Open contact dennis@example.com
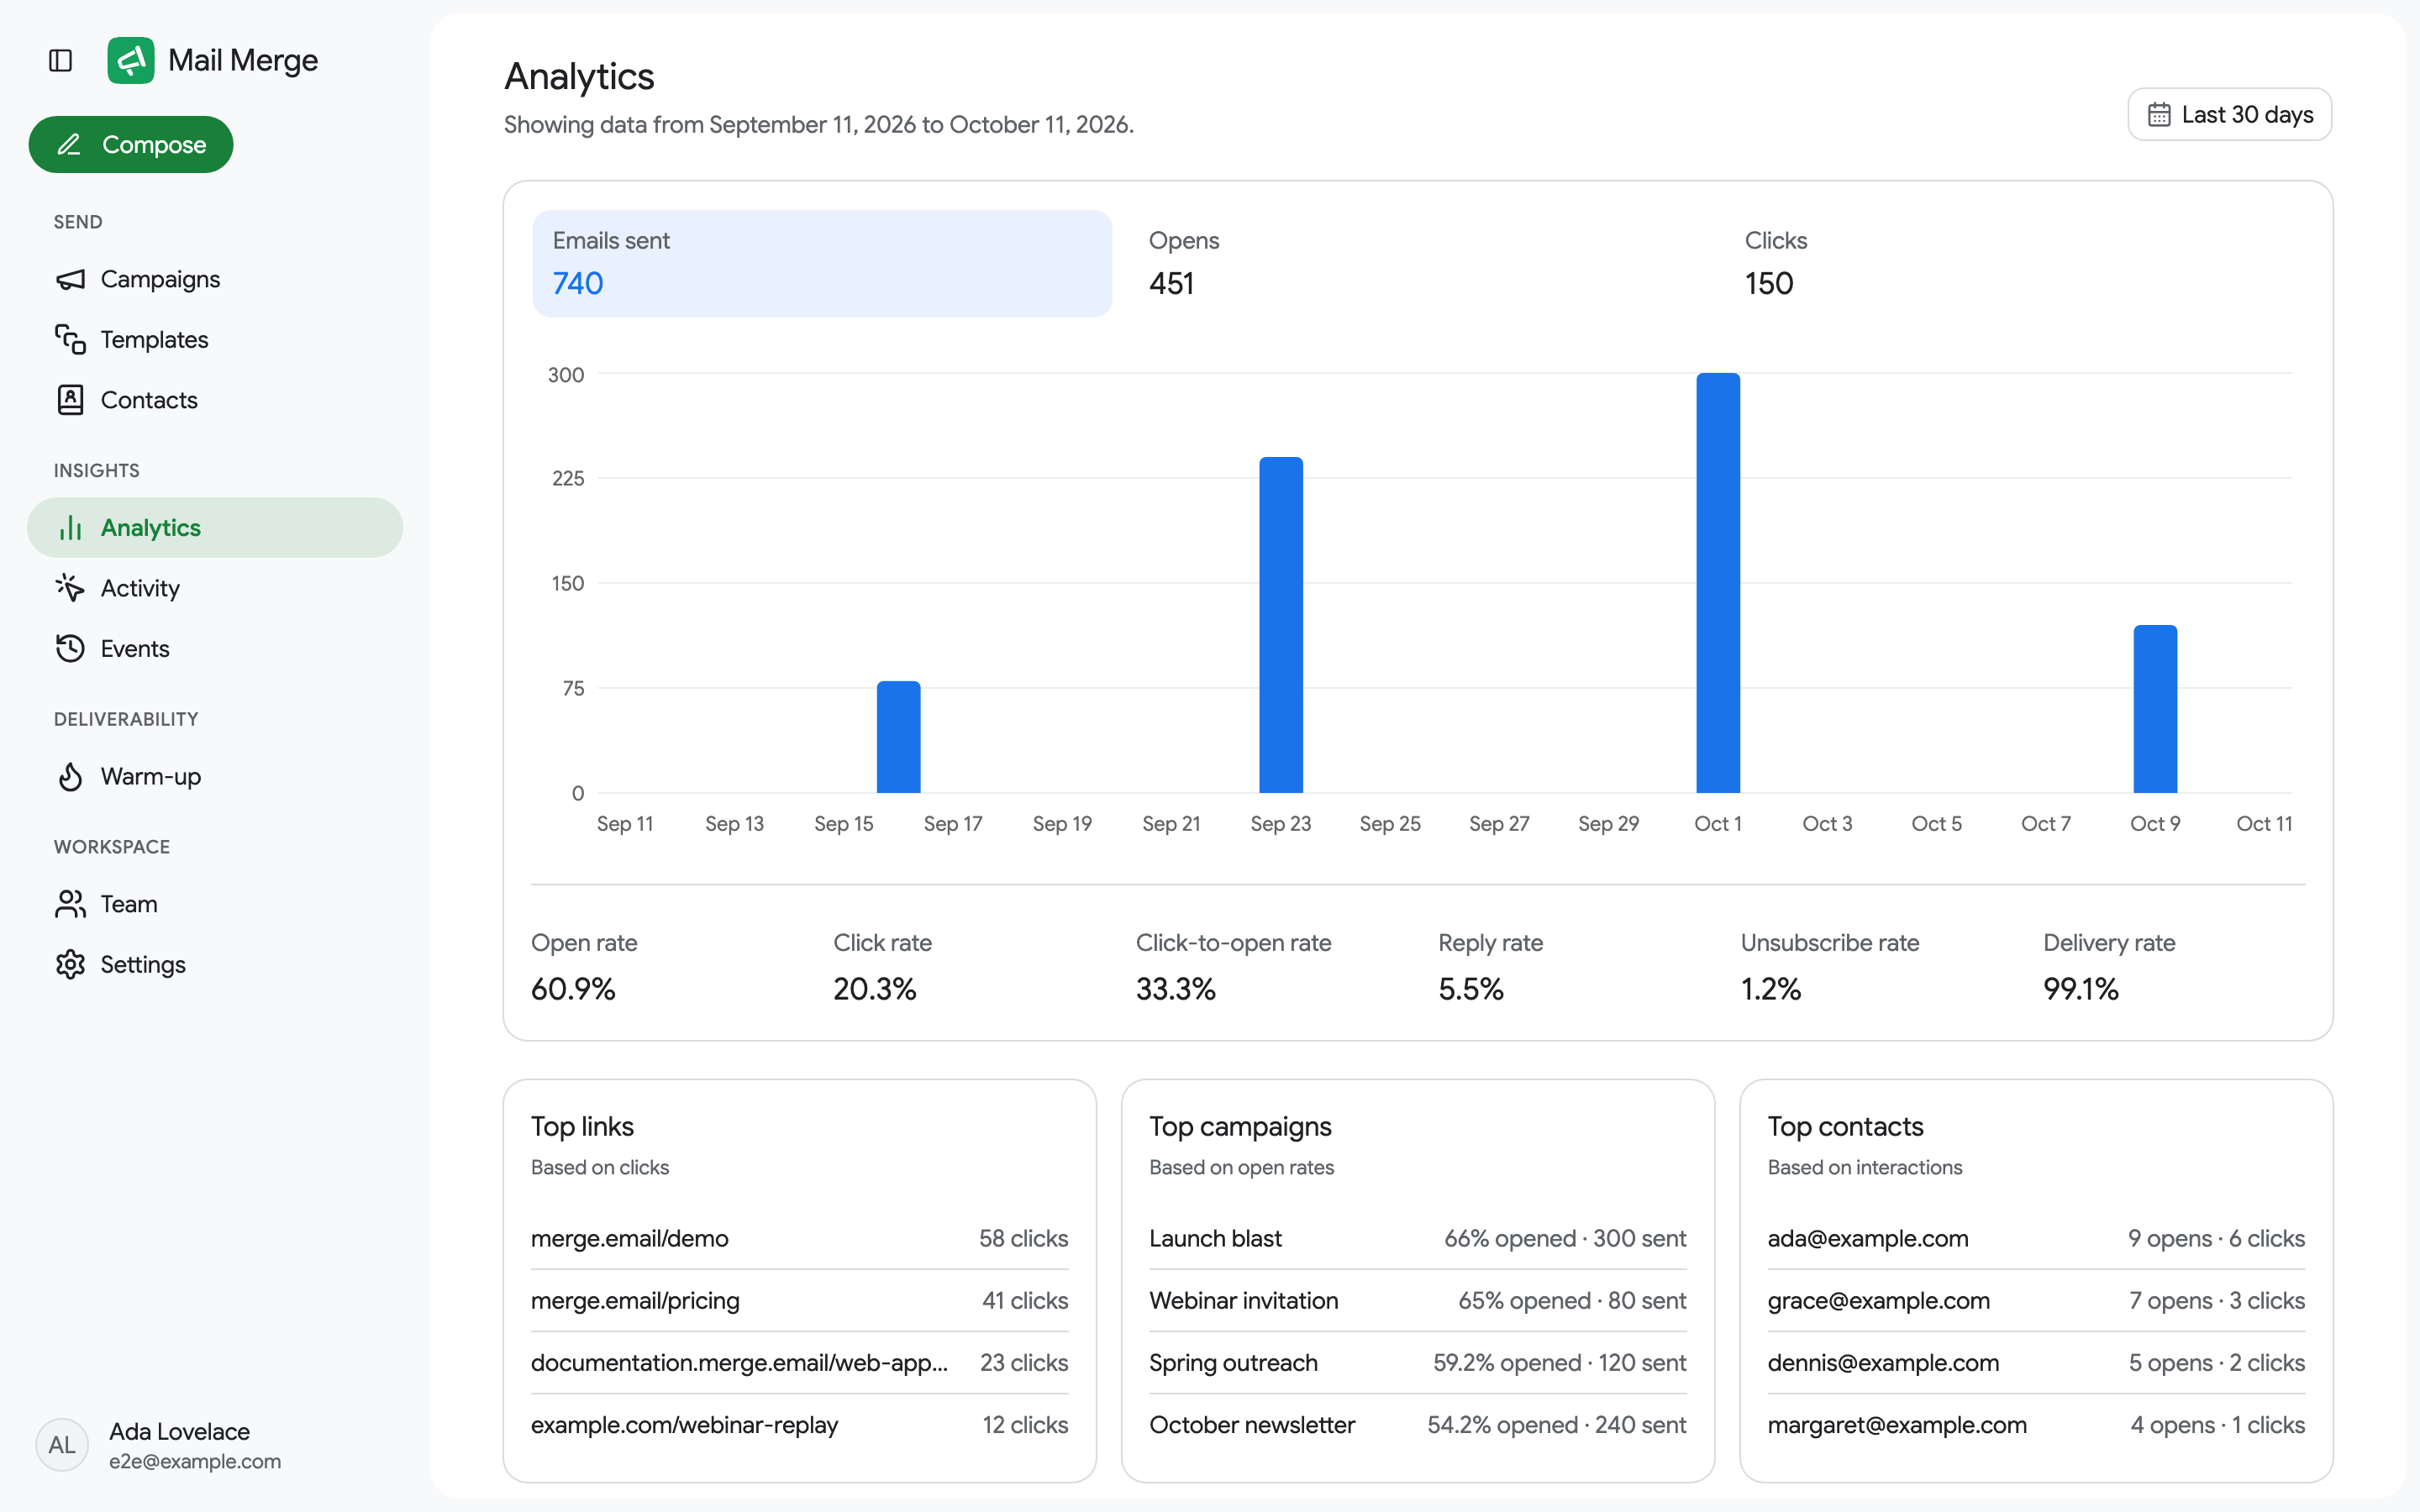Image resolution: width=2420 pixels, height=1512 pixels. pyautogui.click(x=2036, y=1363)
